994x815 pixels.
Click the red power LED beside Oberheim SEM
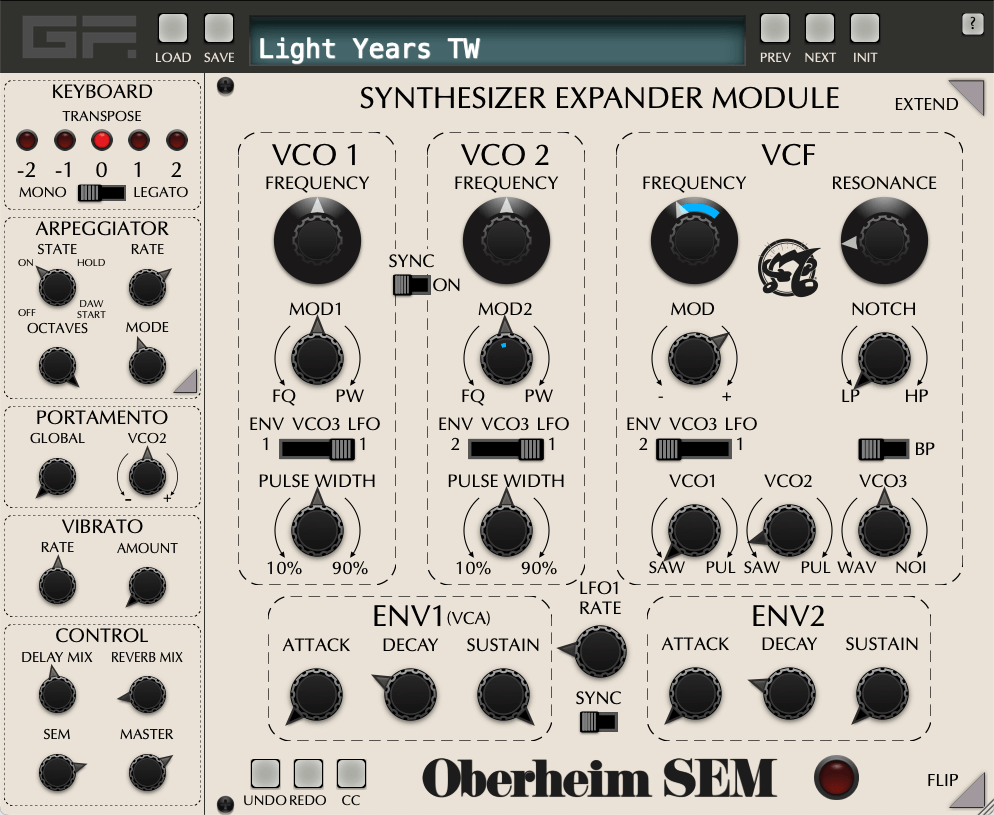tap(836, 777)
